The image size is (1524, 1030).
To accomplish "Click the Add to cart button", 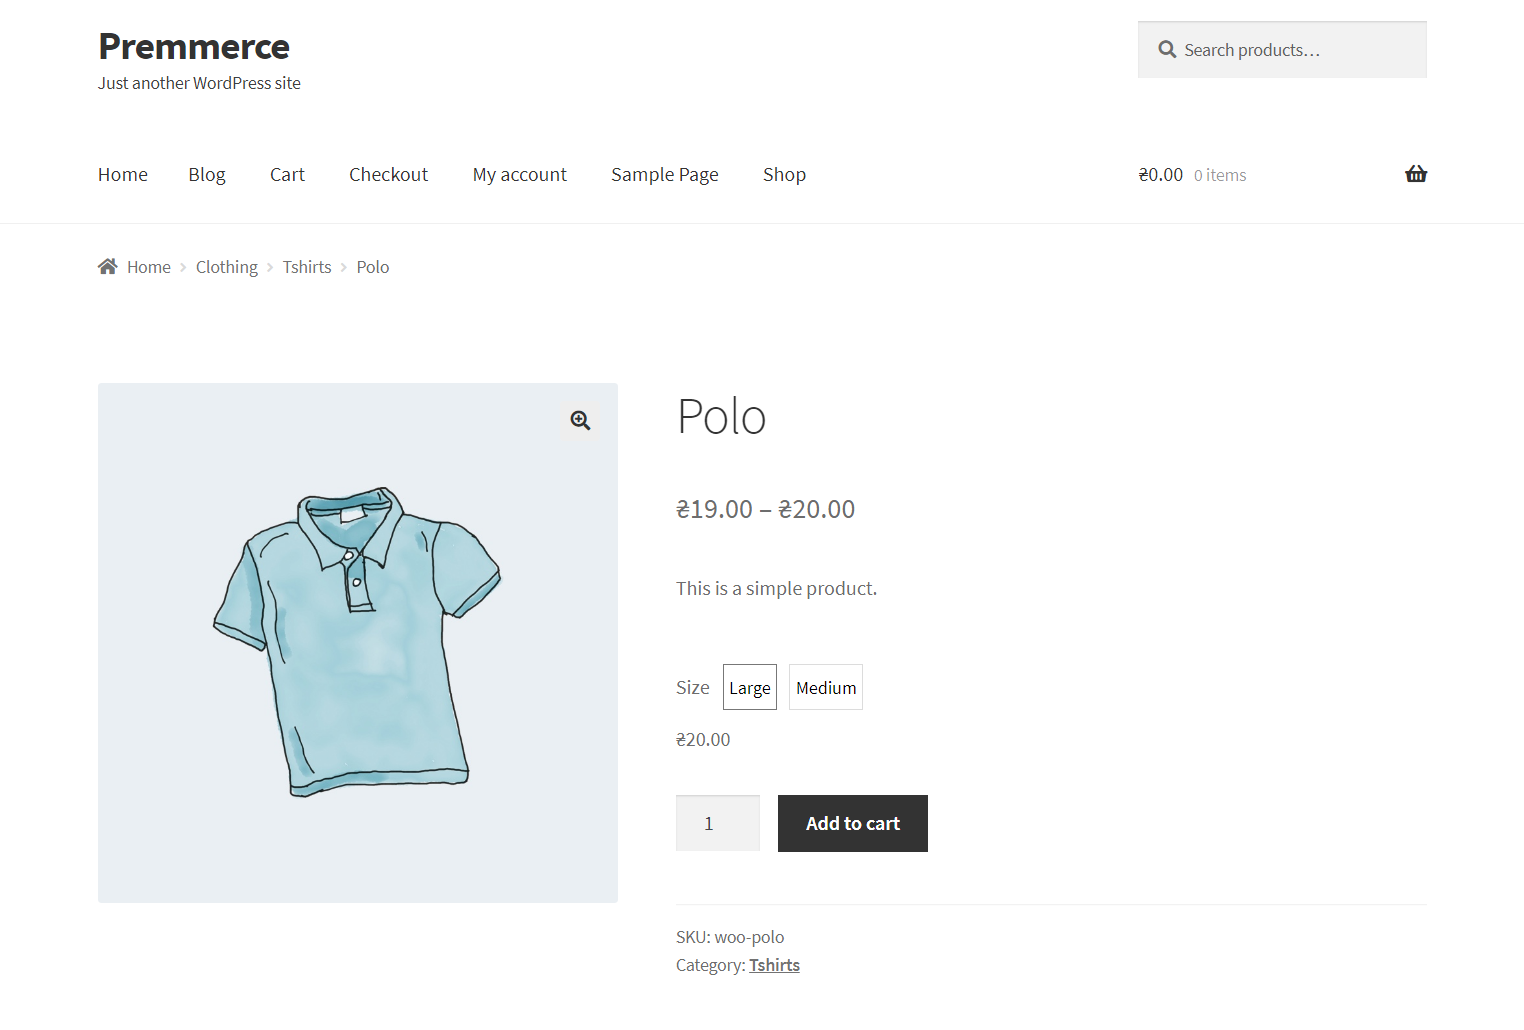I will pyautogui.click(x=853, y=823).
